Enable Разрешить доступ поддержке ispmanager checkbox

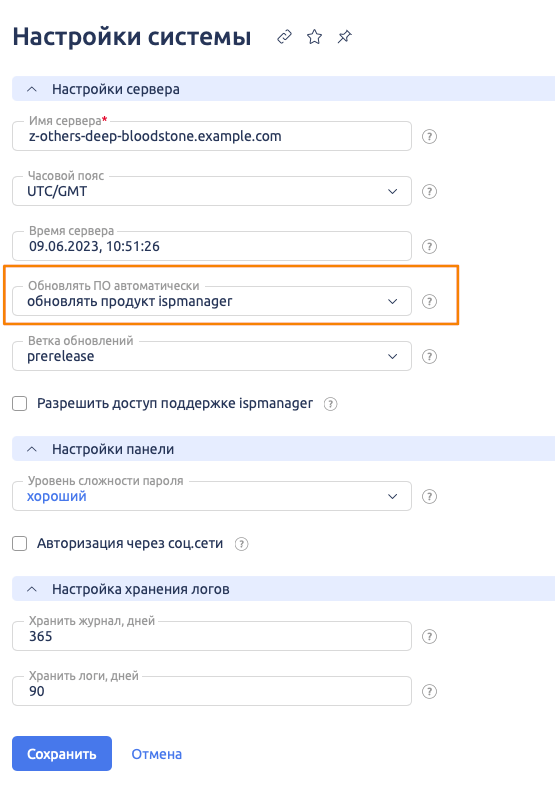tap(20, 404)
